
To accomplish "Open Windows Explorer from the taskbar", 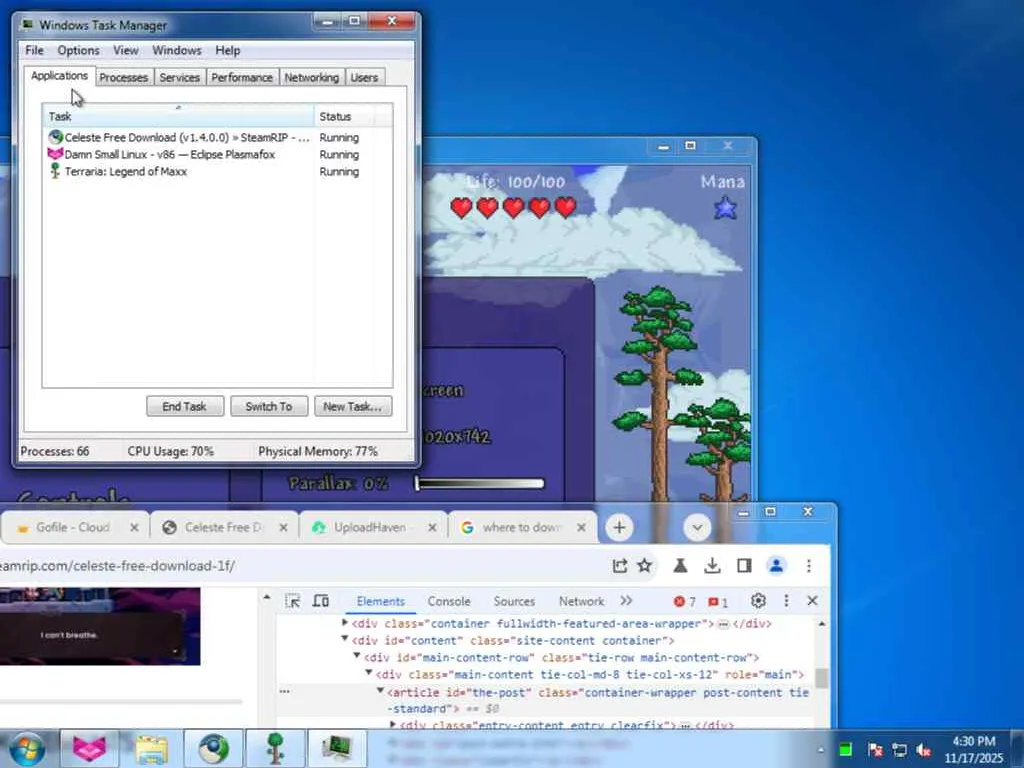I will coord(152,749).
